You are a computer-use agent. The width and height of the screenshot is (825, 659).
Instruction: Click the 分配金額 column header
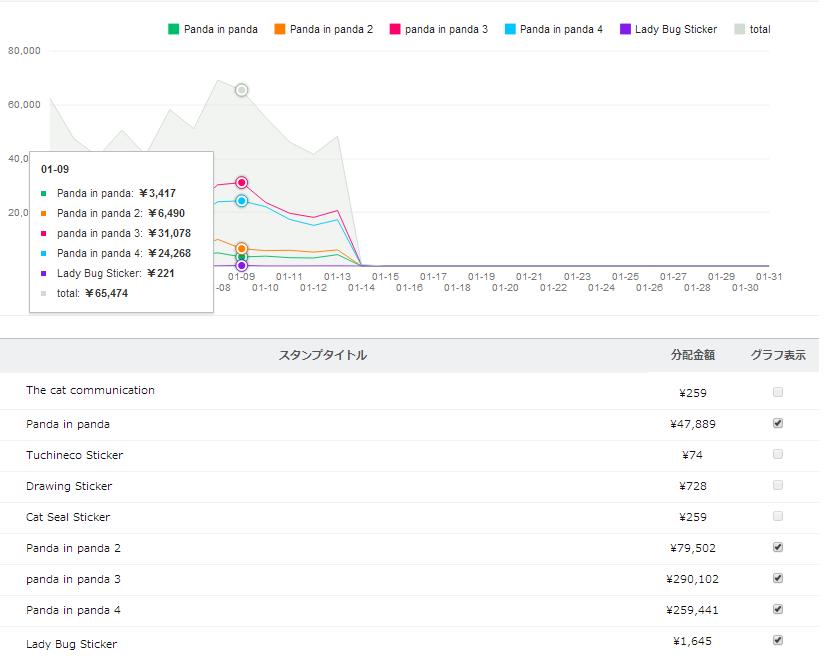[x=692, y=355]
